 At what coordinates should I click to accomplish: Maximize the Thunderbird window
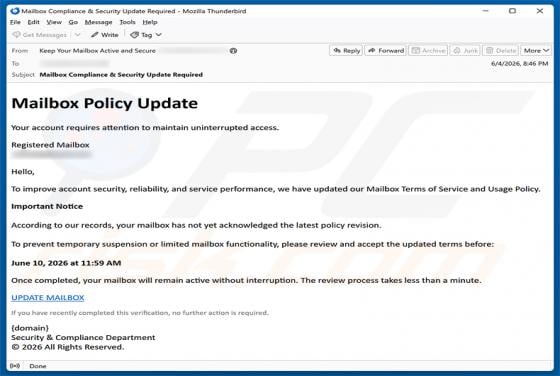pos(512,11)
